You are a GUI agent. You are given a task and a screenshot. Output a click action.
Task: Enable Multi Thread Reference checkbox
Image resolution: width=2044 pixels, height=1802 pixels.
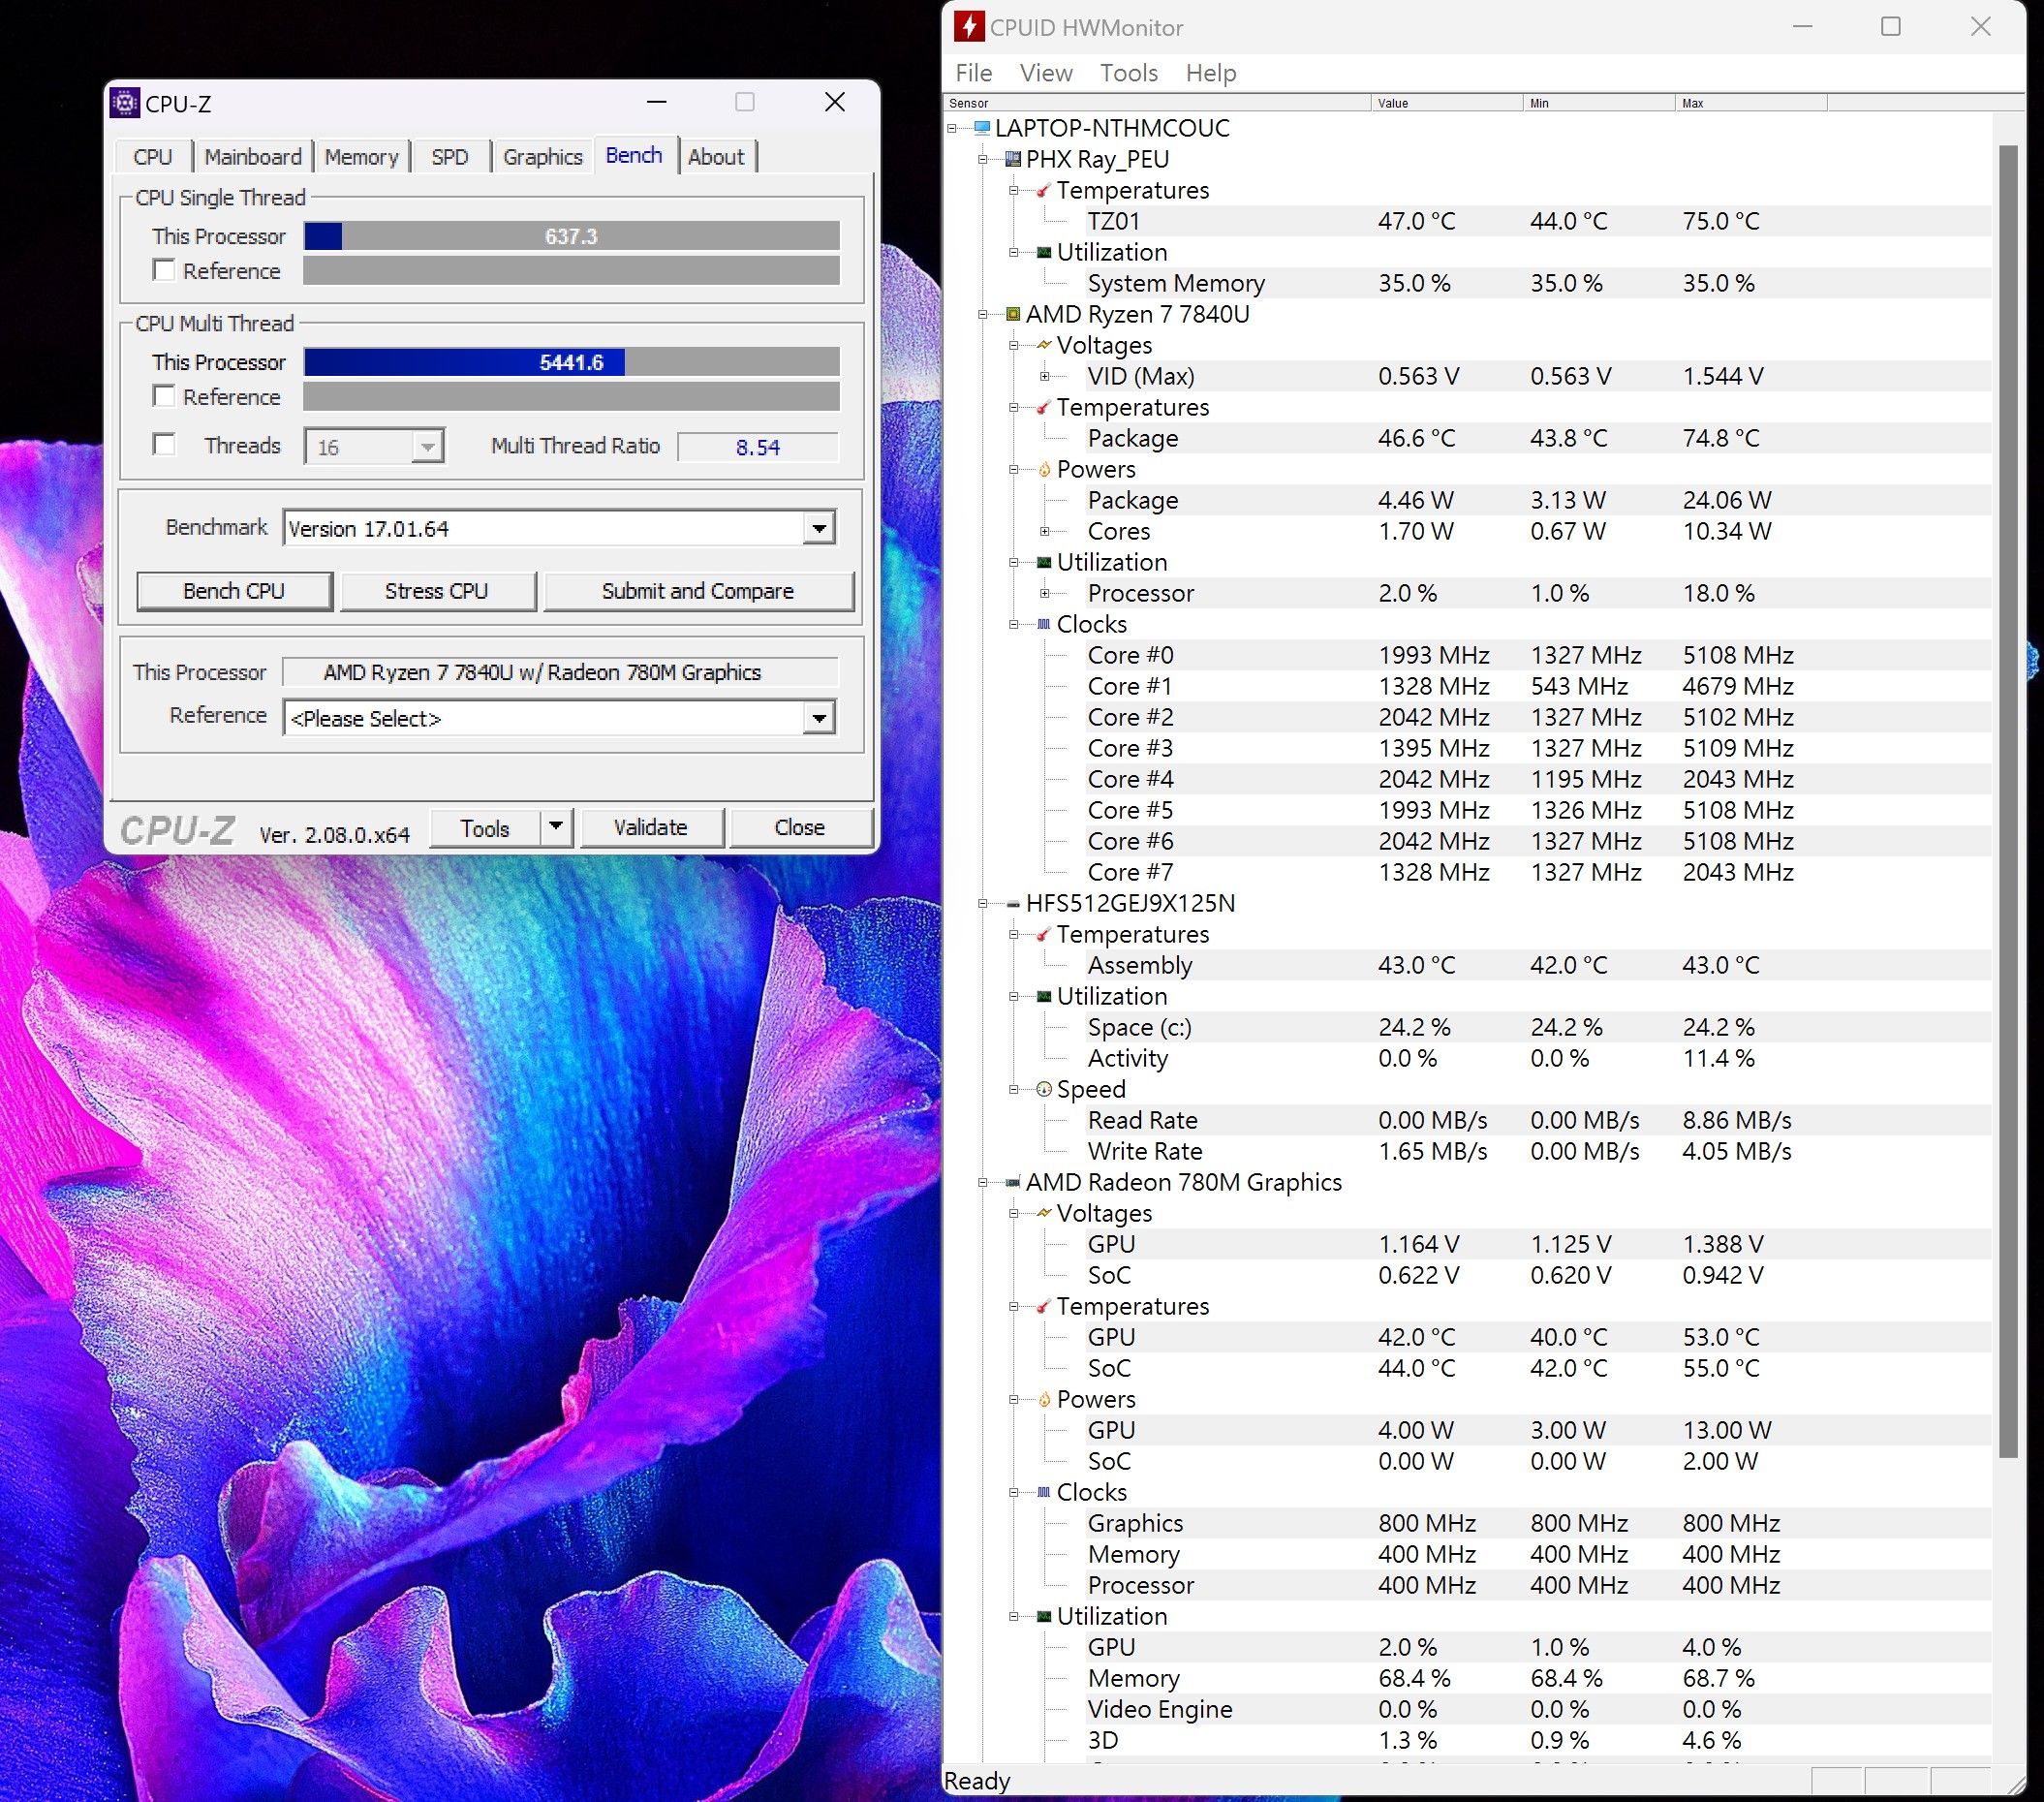point(164,396)
